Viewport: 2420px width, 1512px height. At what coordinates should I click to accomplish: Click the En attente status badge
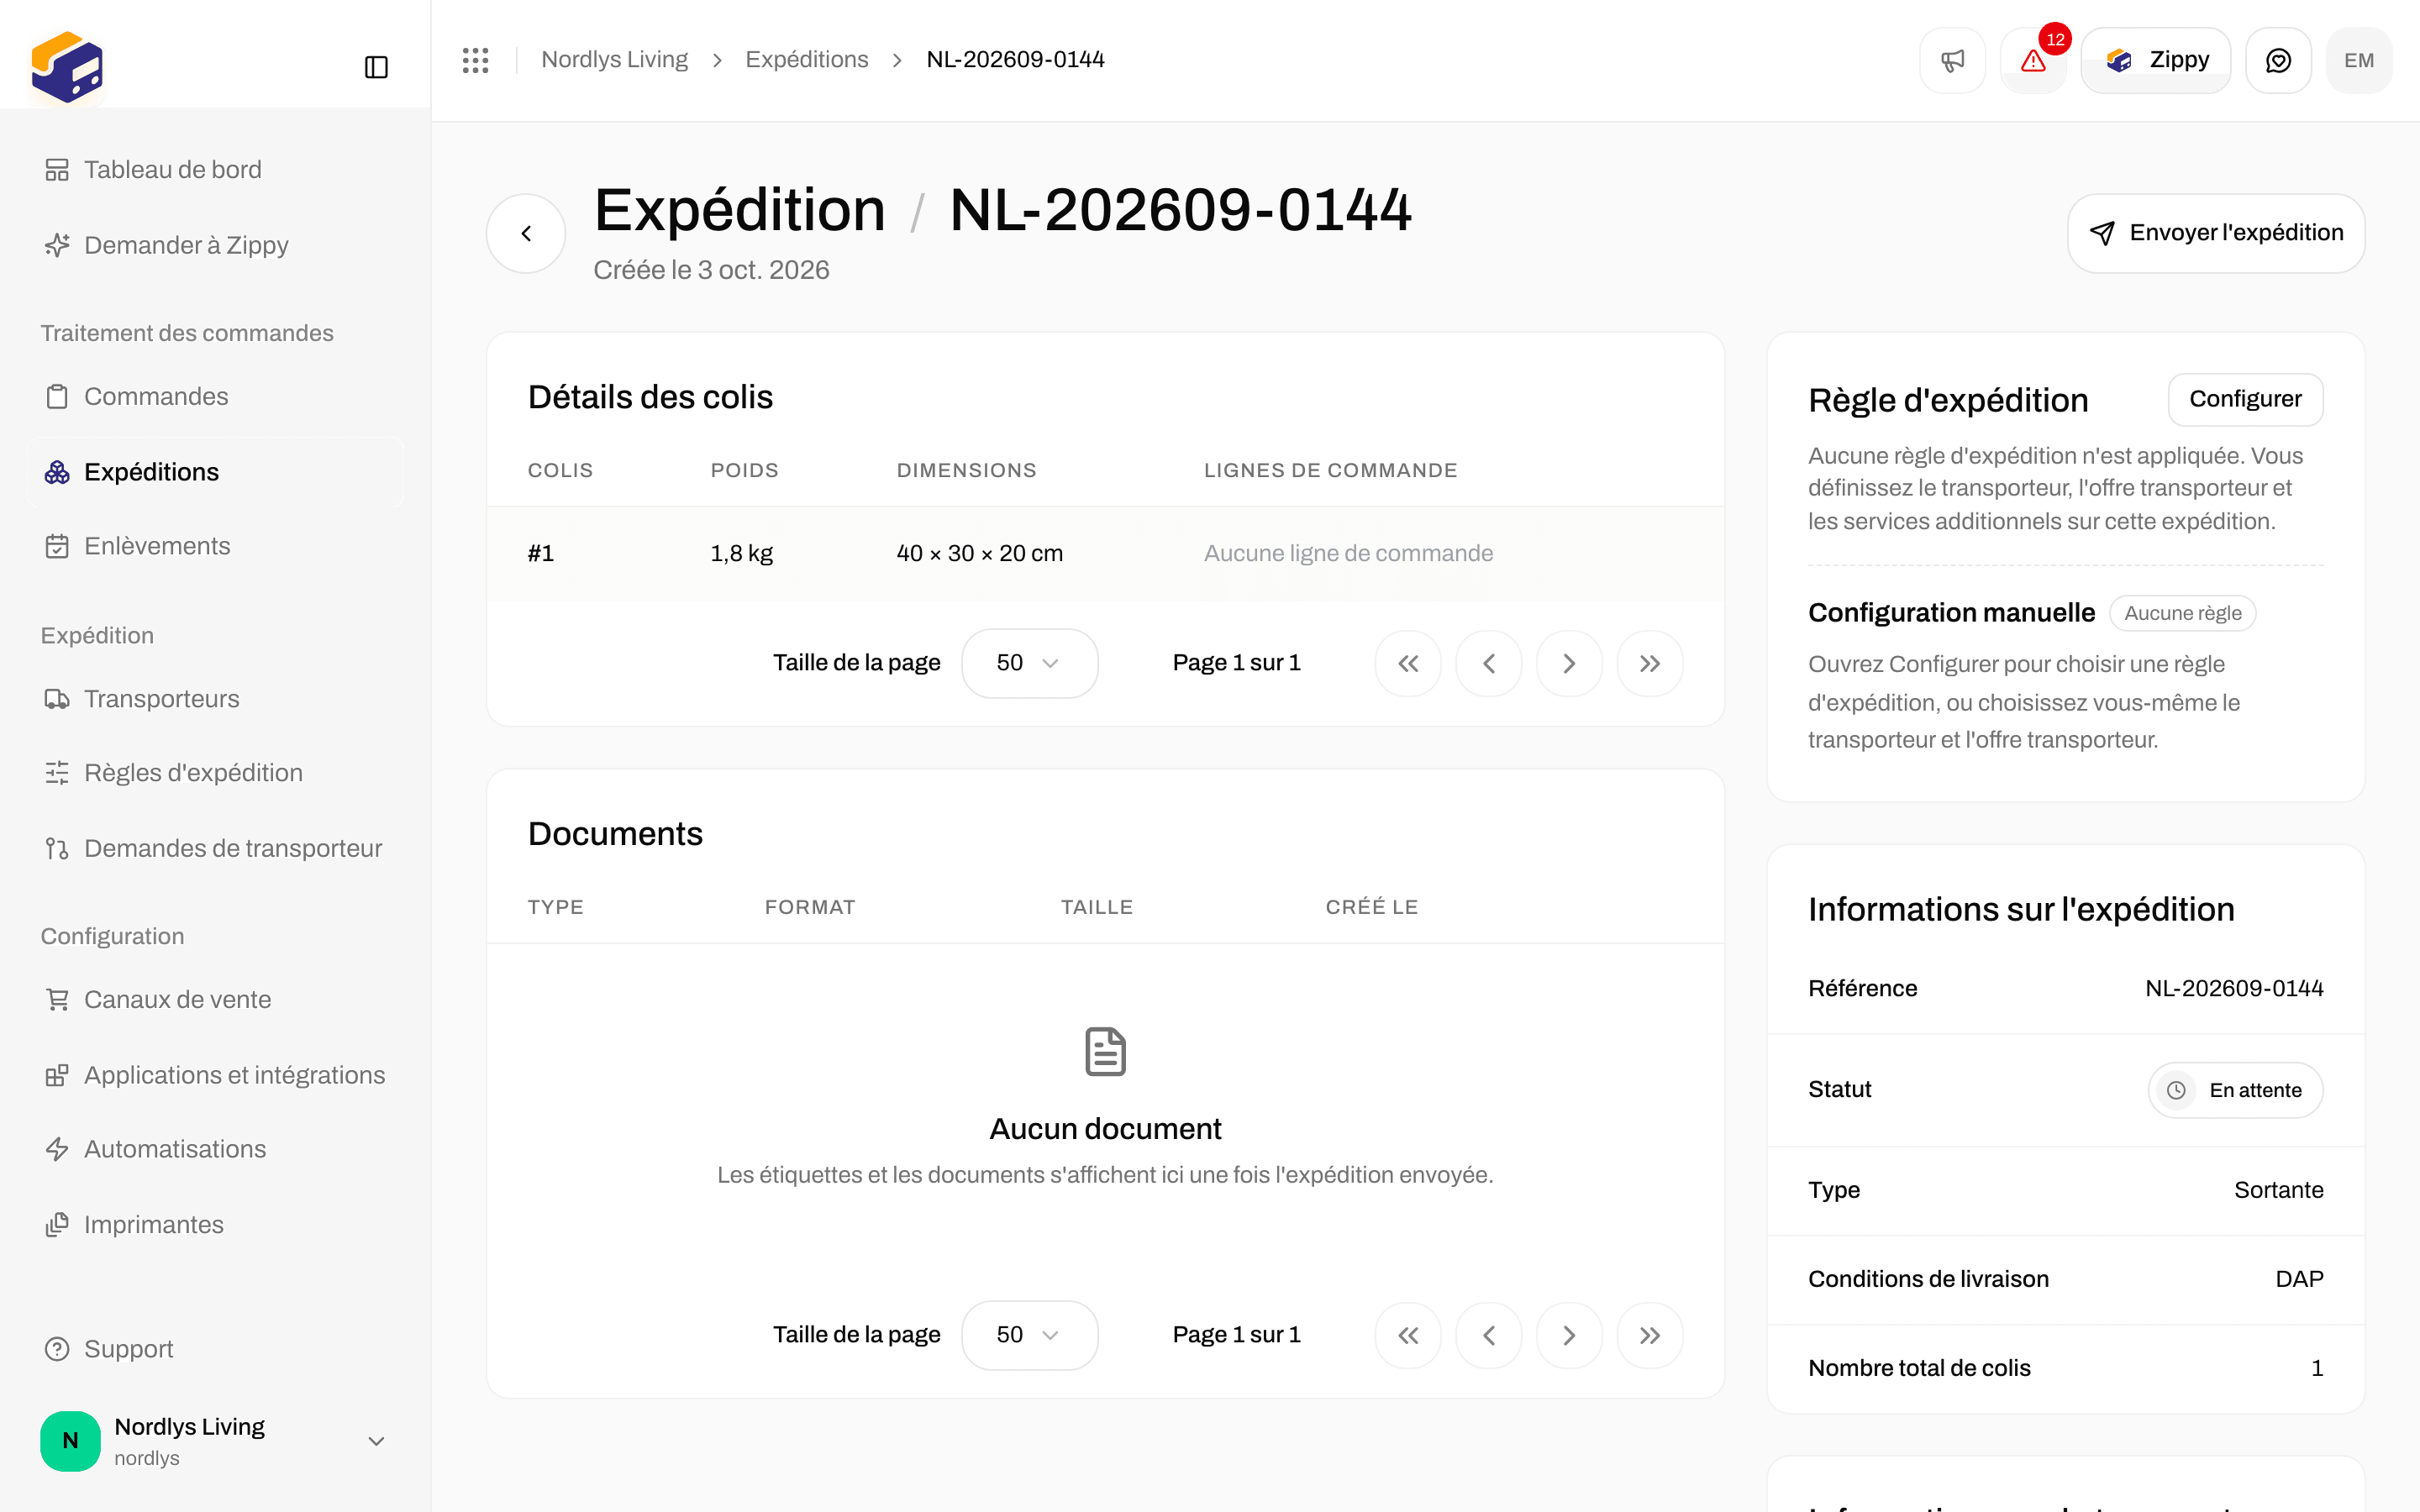coord(2235,1090)
